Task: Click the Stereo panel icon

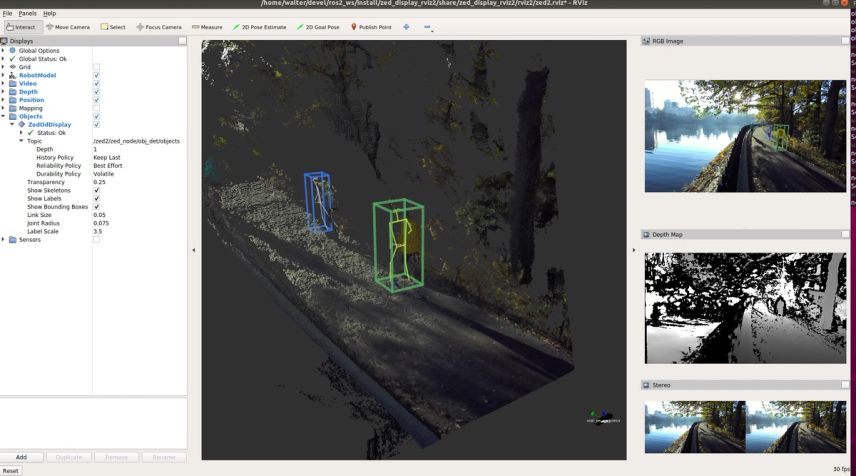Action: tap(646, 385)
